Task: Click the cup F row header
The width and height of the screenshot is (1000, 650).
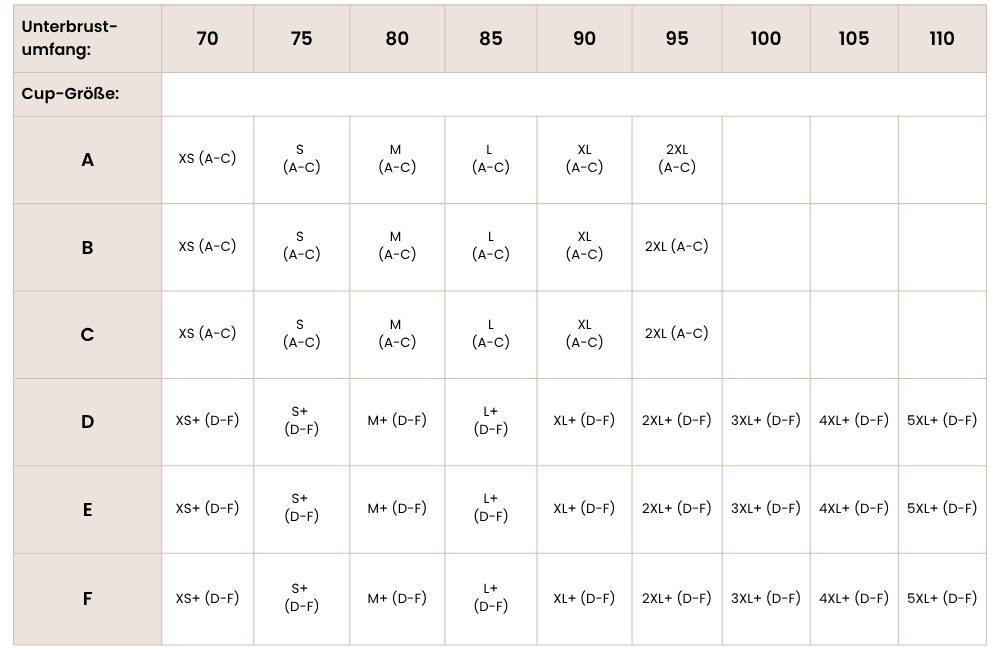Action: (87, 599)
